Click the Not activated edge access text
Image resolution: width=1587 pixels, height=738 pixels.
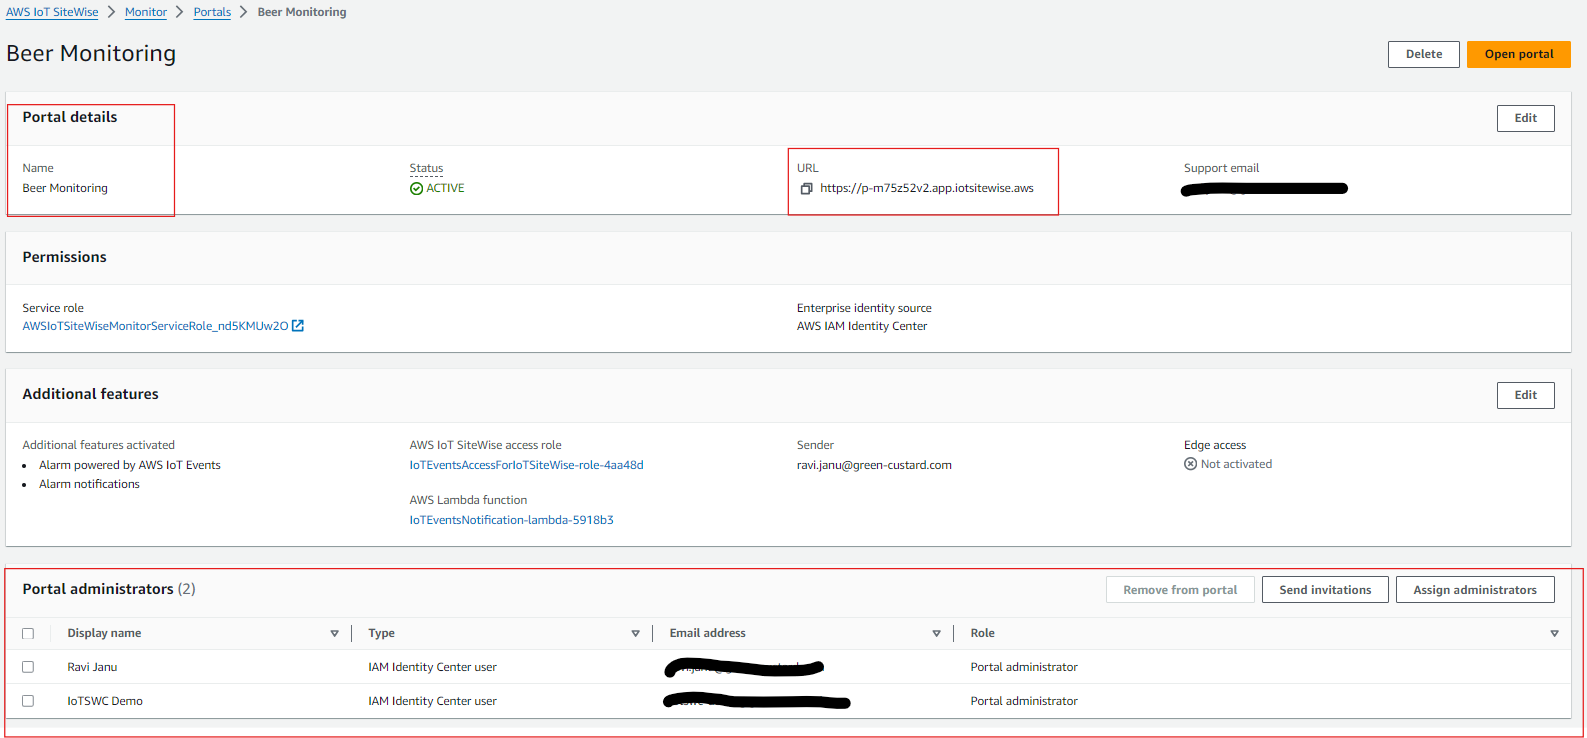coord(1236,464)
